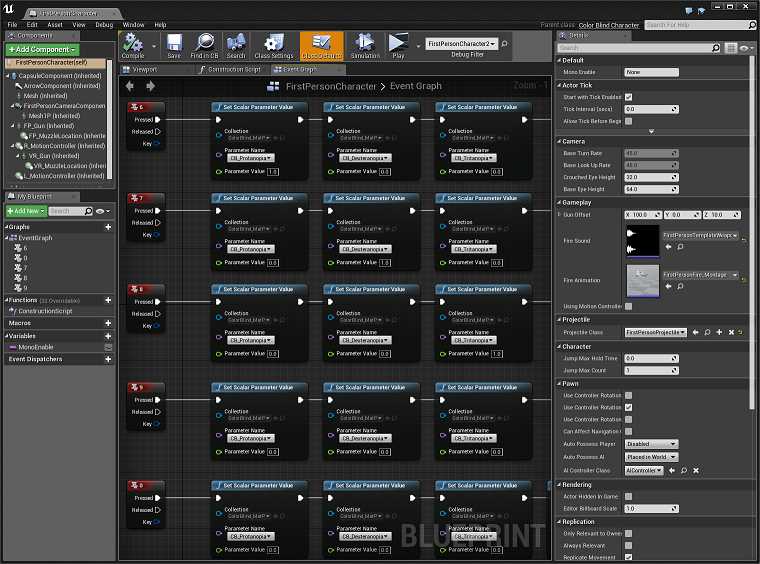Open the Asset menu
760x564 pixels.
[55, 25]
